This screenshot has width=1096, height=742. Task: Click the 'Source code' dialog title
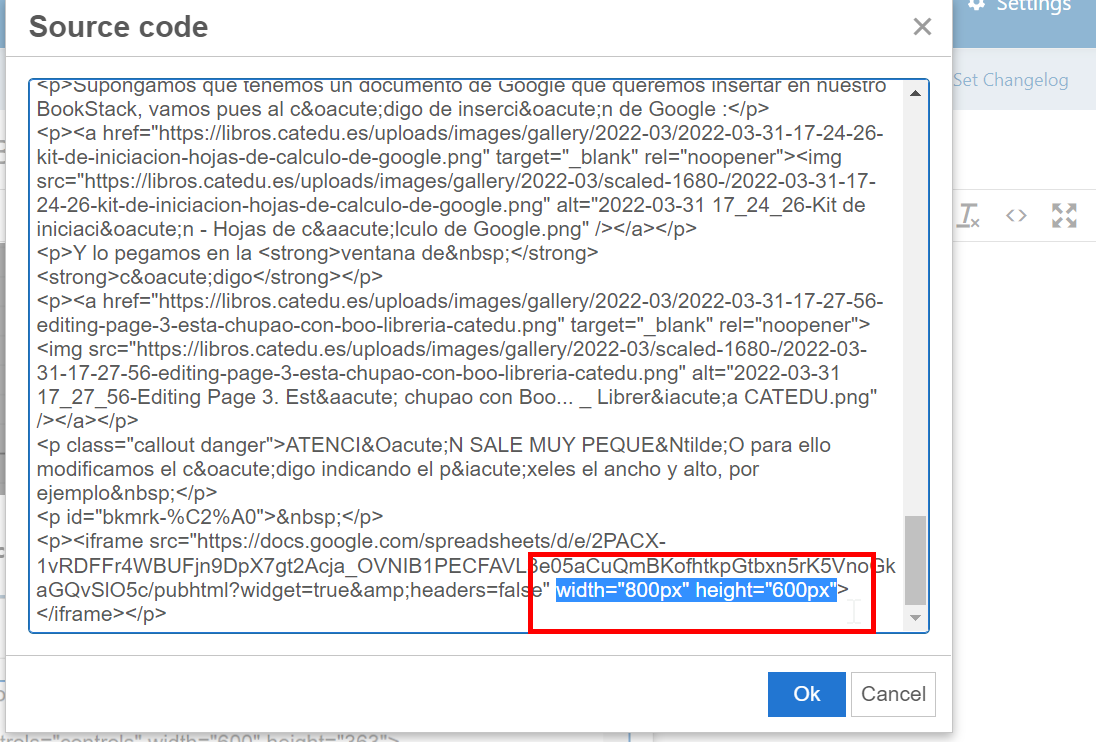pyautogui.click(x=118, y=27)
